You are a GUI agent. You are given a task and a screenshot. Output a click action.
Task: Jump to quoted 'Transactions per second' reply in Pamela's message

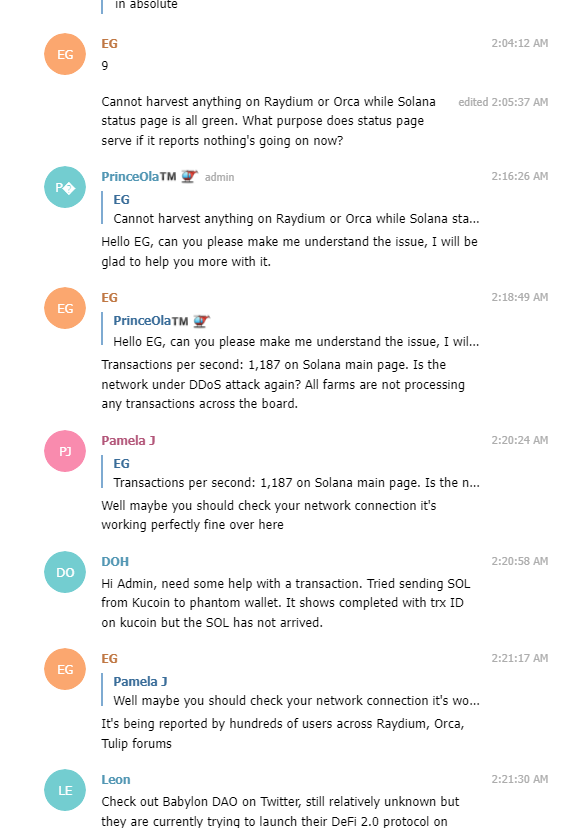[291, 473]
